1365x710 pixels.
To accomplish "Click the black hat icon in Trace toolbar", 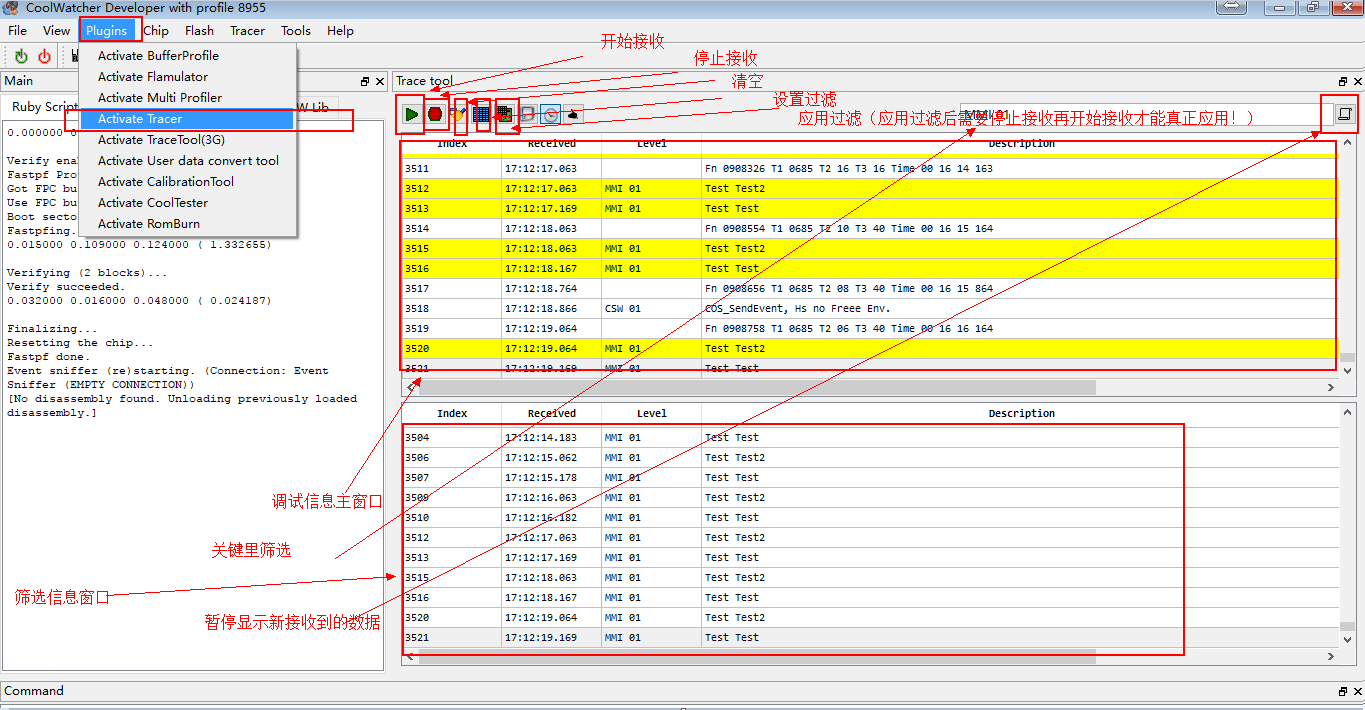I will point(574,114).
